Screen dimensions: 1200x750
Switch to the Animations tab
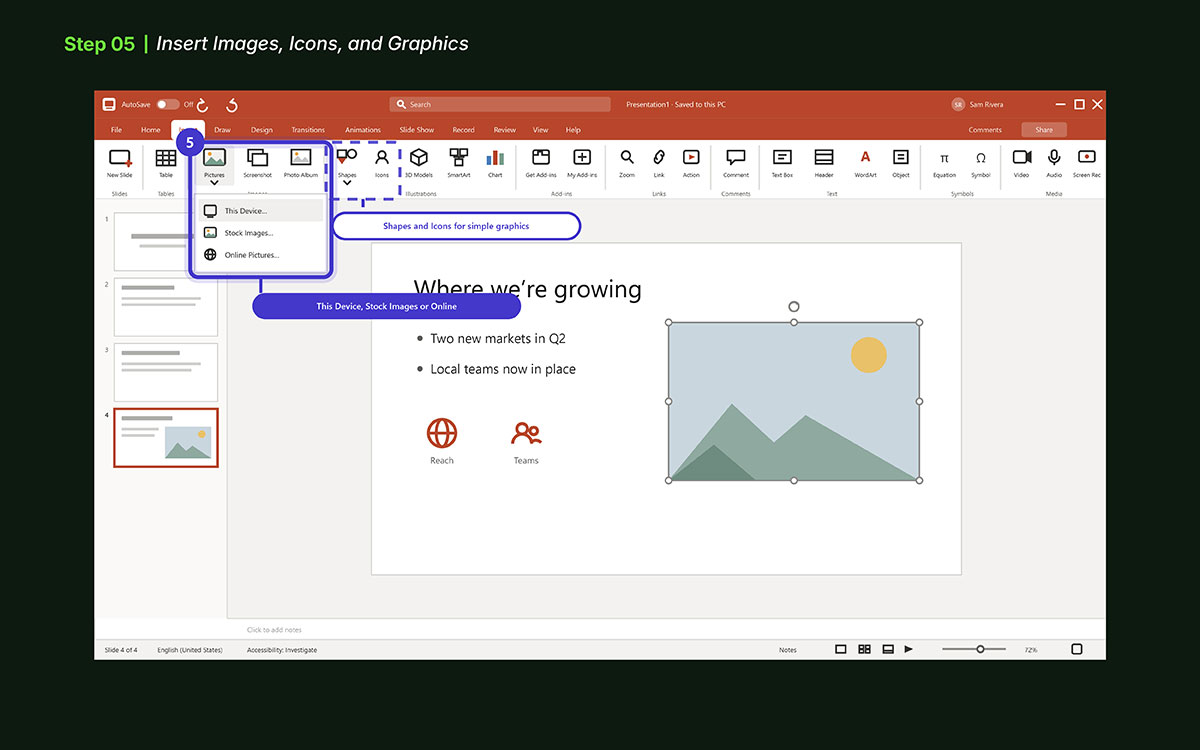pyautogui.click(x=363, y=130)
